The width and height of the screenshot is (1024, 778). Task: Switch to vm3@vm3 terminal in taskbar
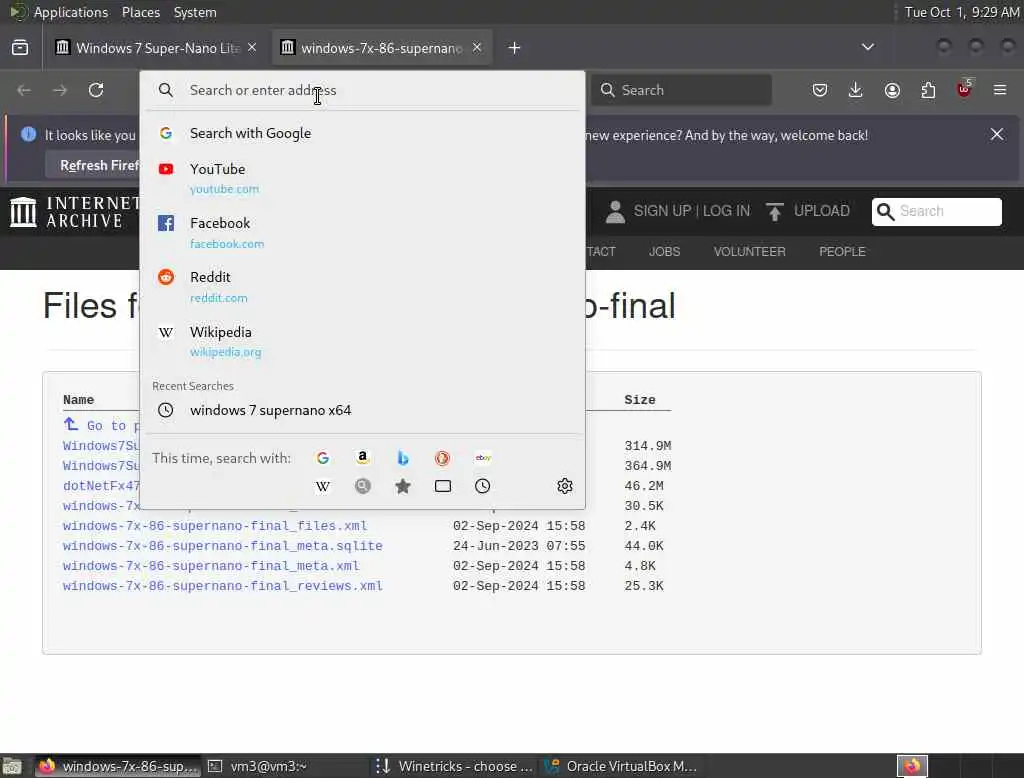point(285,766)
